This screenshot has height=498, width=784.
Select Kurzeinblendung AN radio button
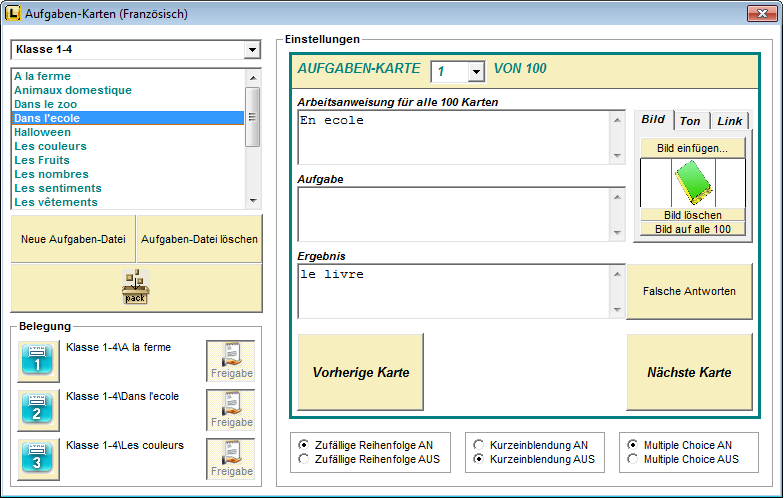(x=479, y=445)
